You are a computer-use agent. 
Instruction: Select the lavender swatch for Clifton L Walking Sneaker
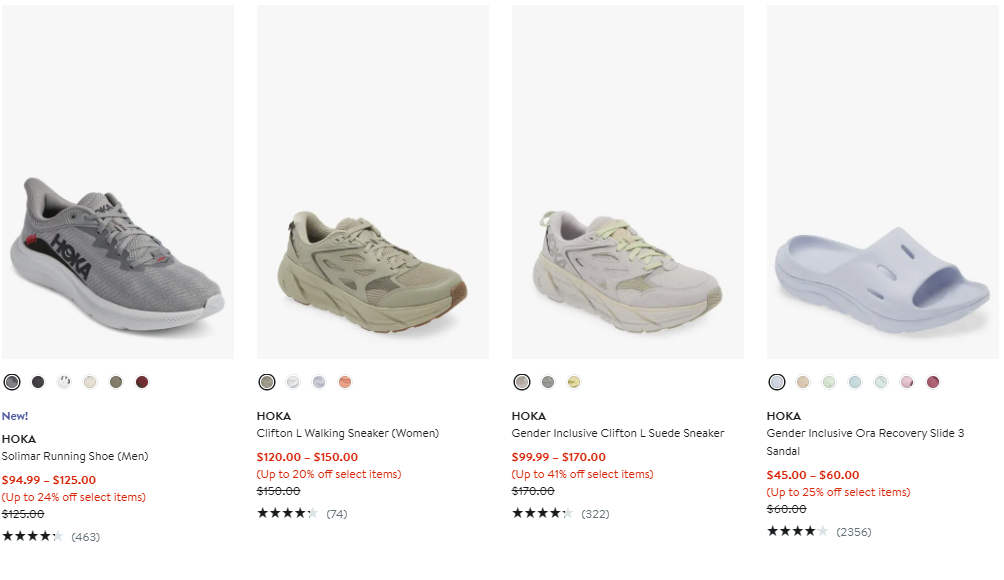coord(319,382)
